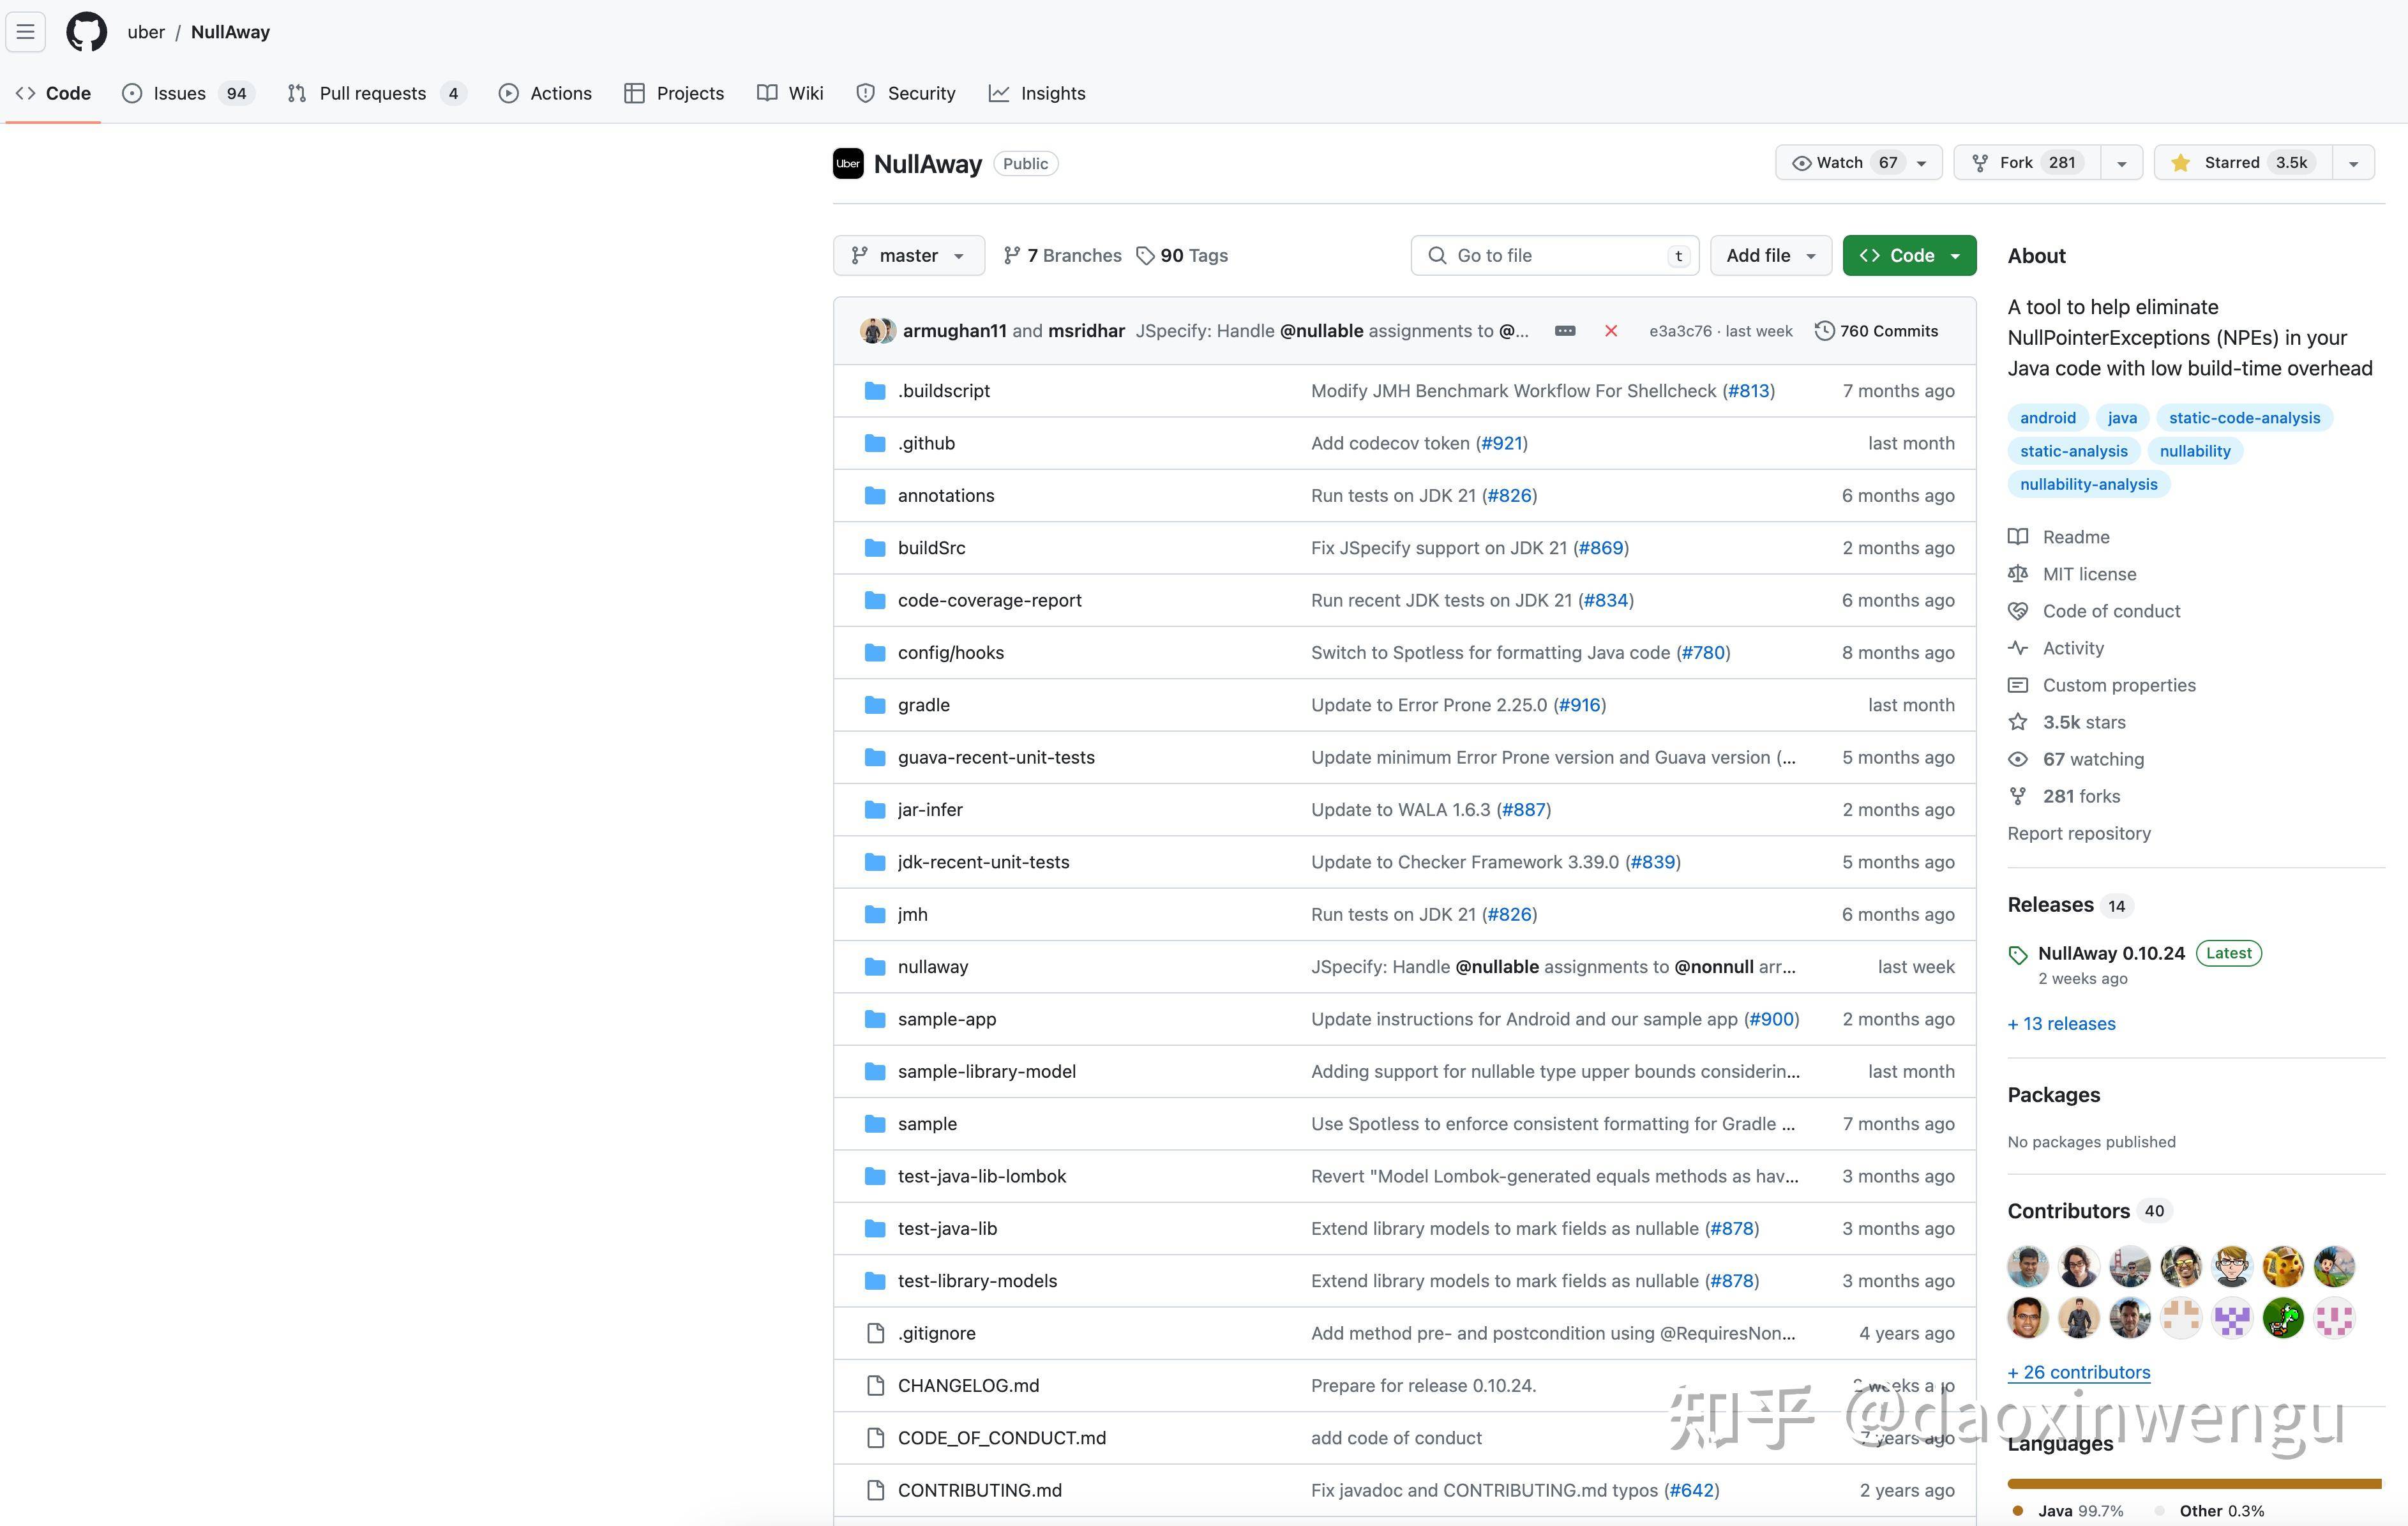Click the GitHub logo icon
Viewport: 2408px width, 1526px height.
pos(86,32)
